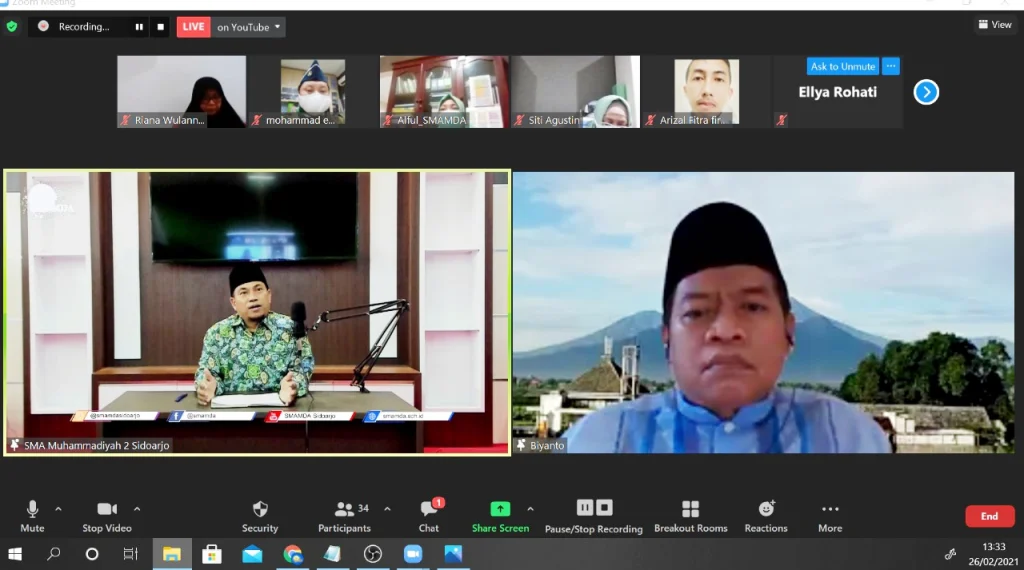Click the red LIVE indicator
1024x570 pixels.
193,27
